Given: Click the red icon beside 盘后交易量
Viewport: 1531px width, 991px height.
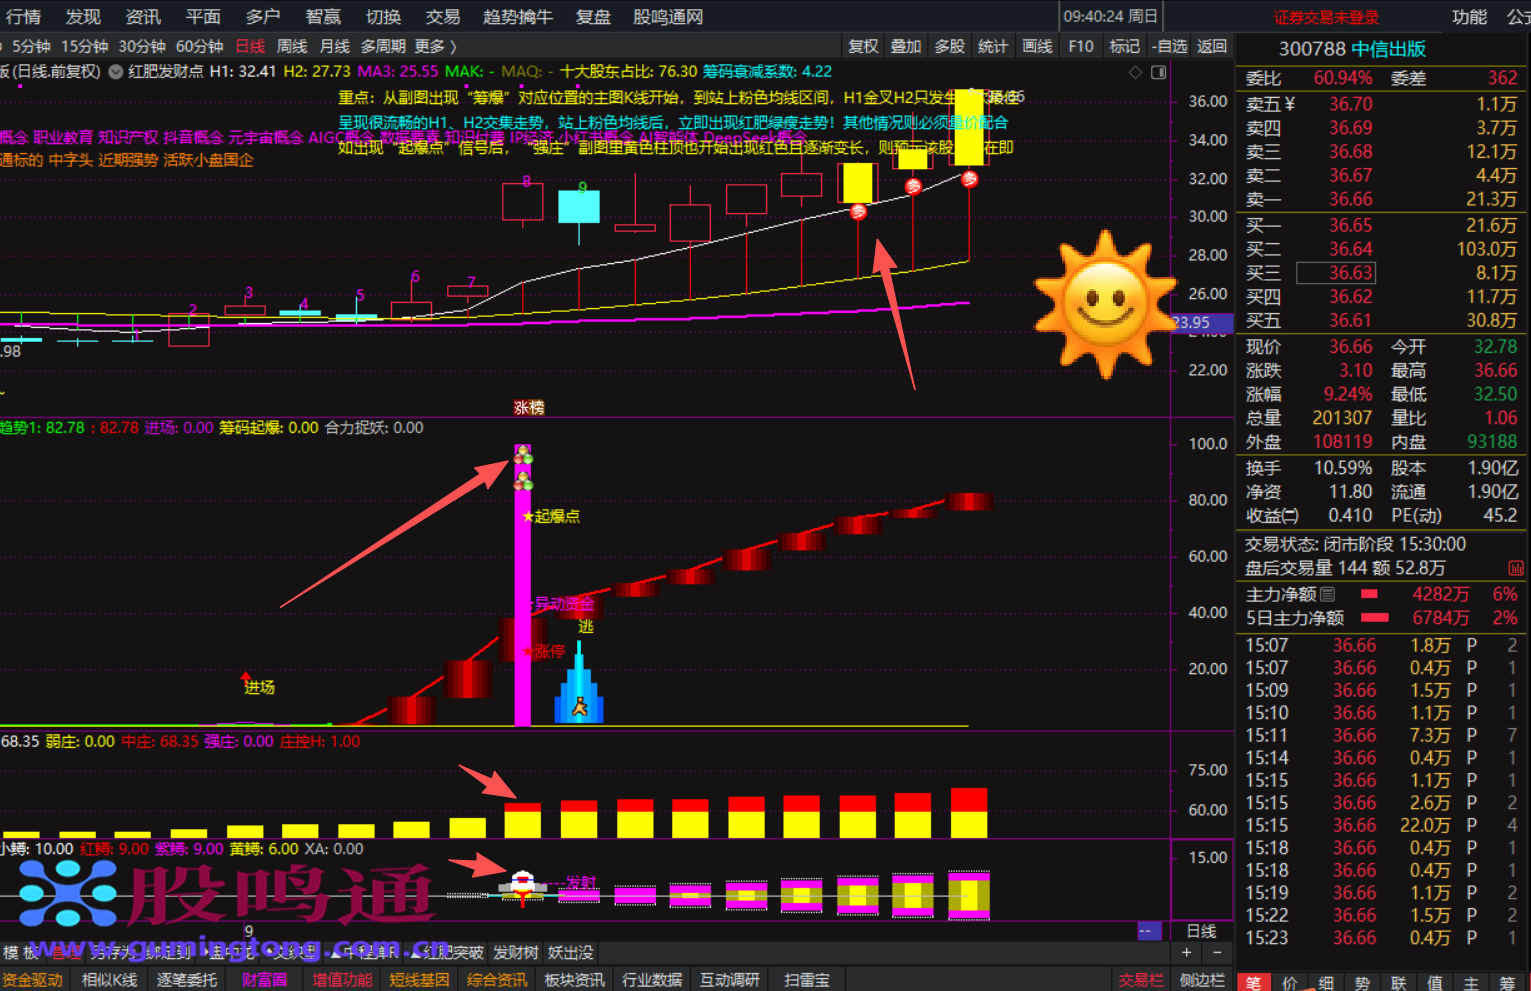Looking at the screenshot, I should tap(1515, 568).
